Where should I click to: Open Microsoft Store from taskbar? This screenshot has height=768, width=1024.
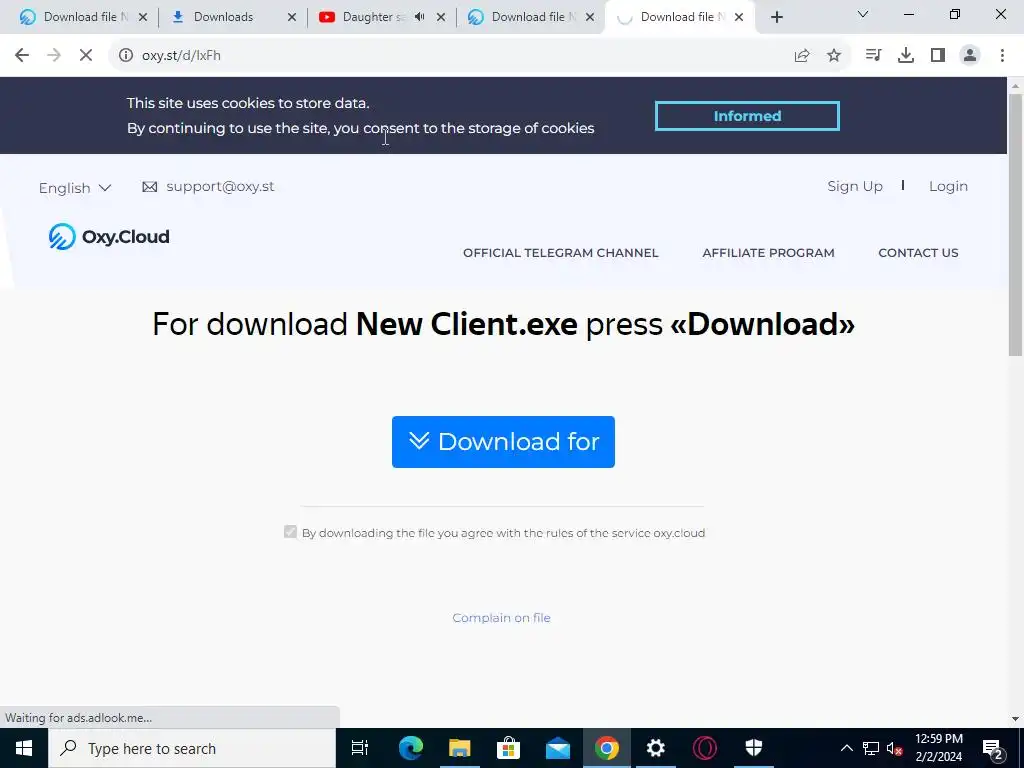pos(508,748)
